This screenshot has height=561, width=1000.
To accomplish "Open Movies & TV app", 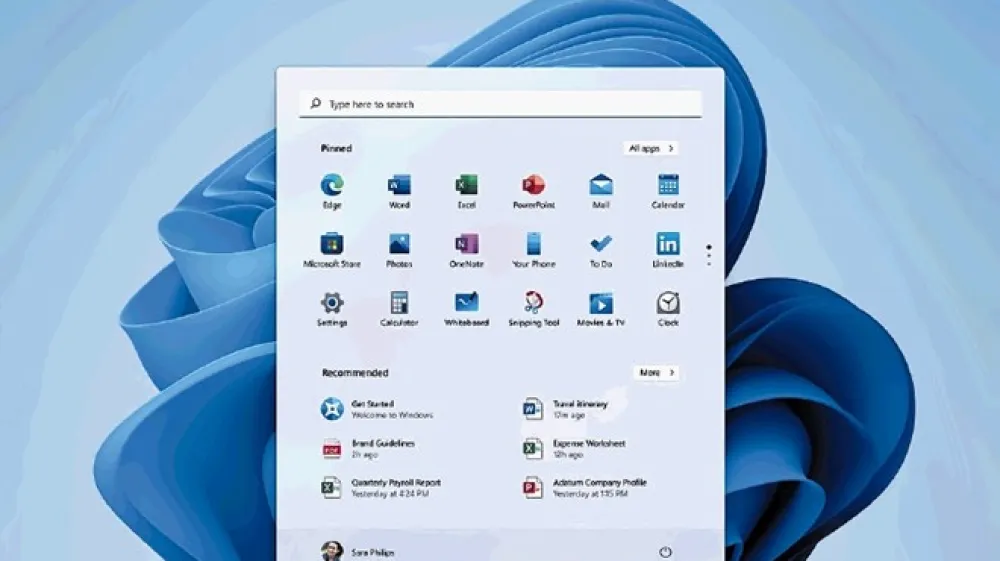I will [x=601, y=309].
